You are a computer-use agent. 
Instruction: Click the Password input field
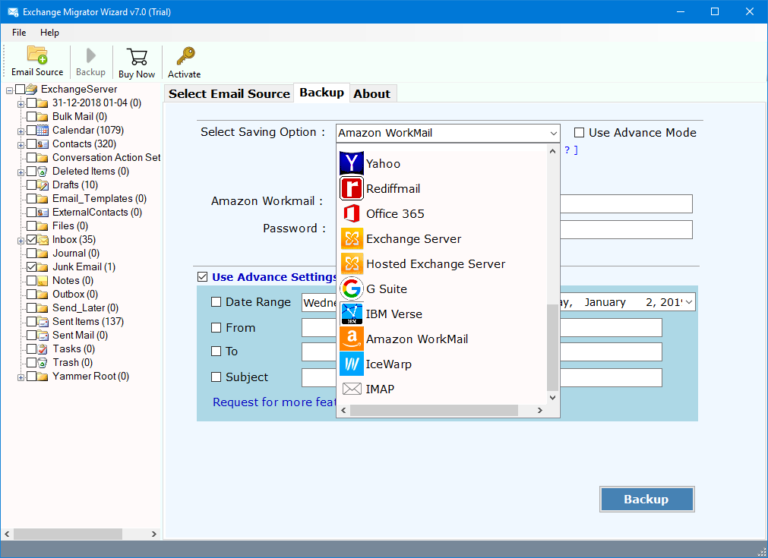coord(626,229)
